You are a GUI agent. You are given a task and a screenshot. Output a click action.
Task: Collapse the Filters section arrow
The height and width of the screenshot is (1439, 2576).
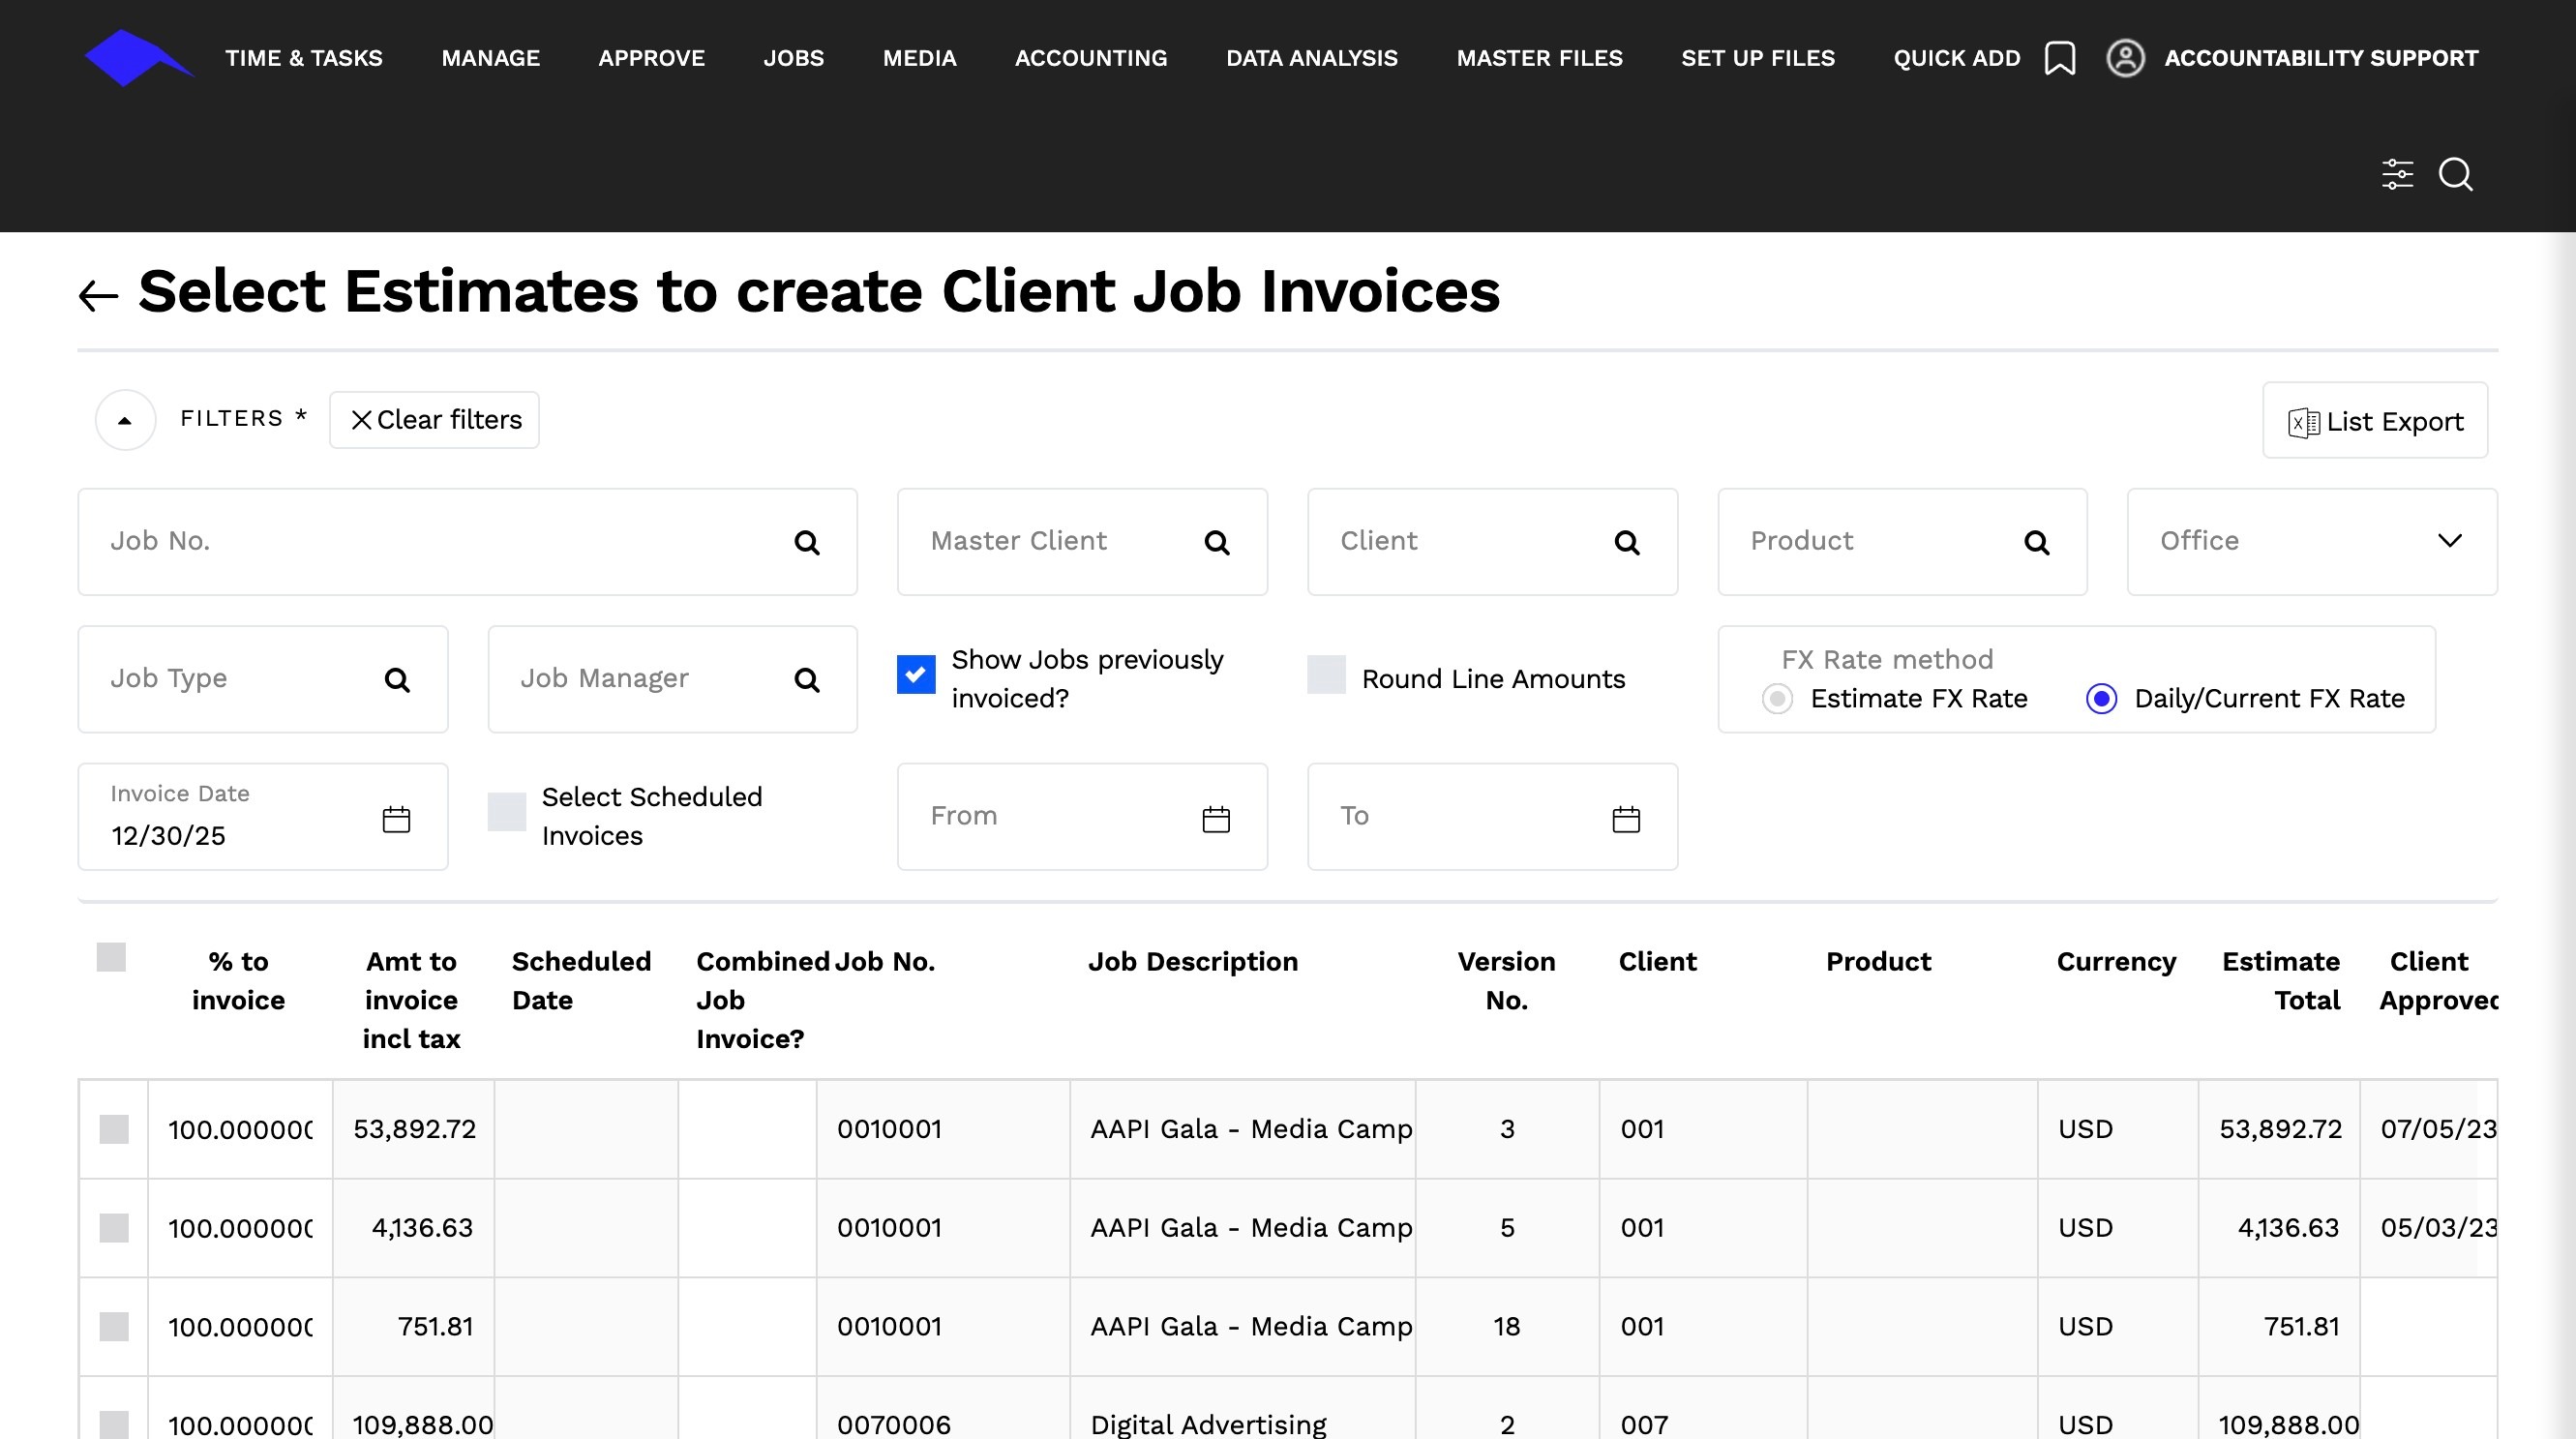coord(125,420)
